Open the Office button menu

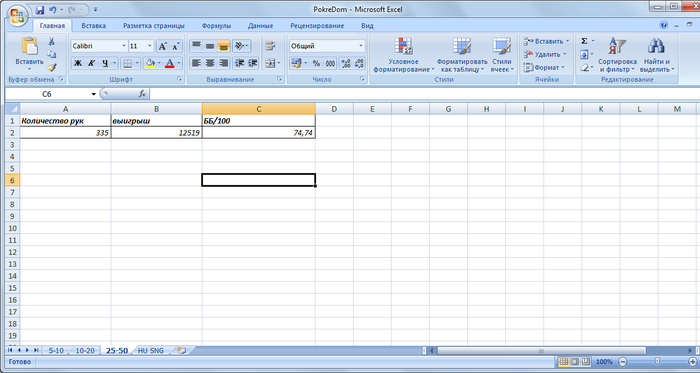pos(17,17)
